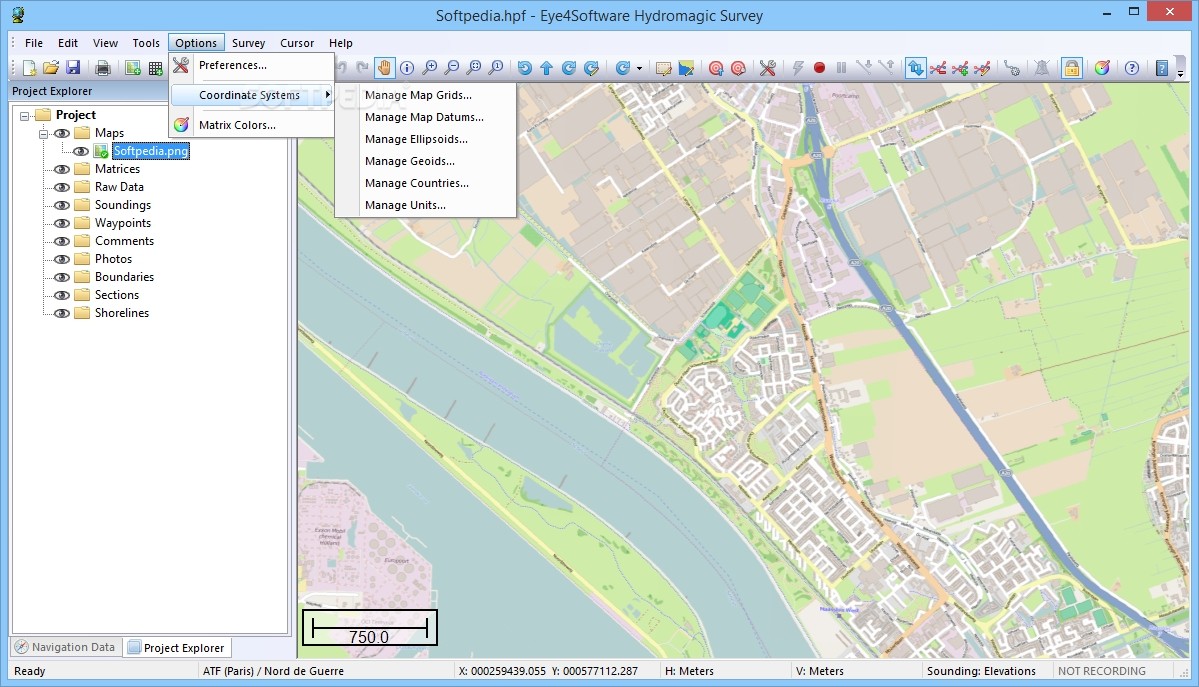Click the Pause recording icon
The image size is (1199, 687).
point(842,68)
